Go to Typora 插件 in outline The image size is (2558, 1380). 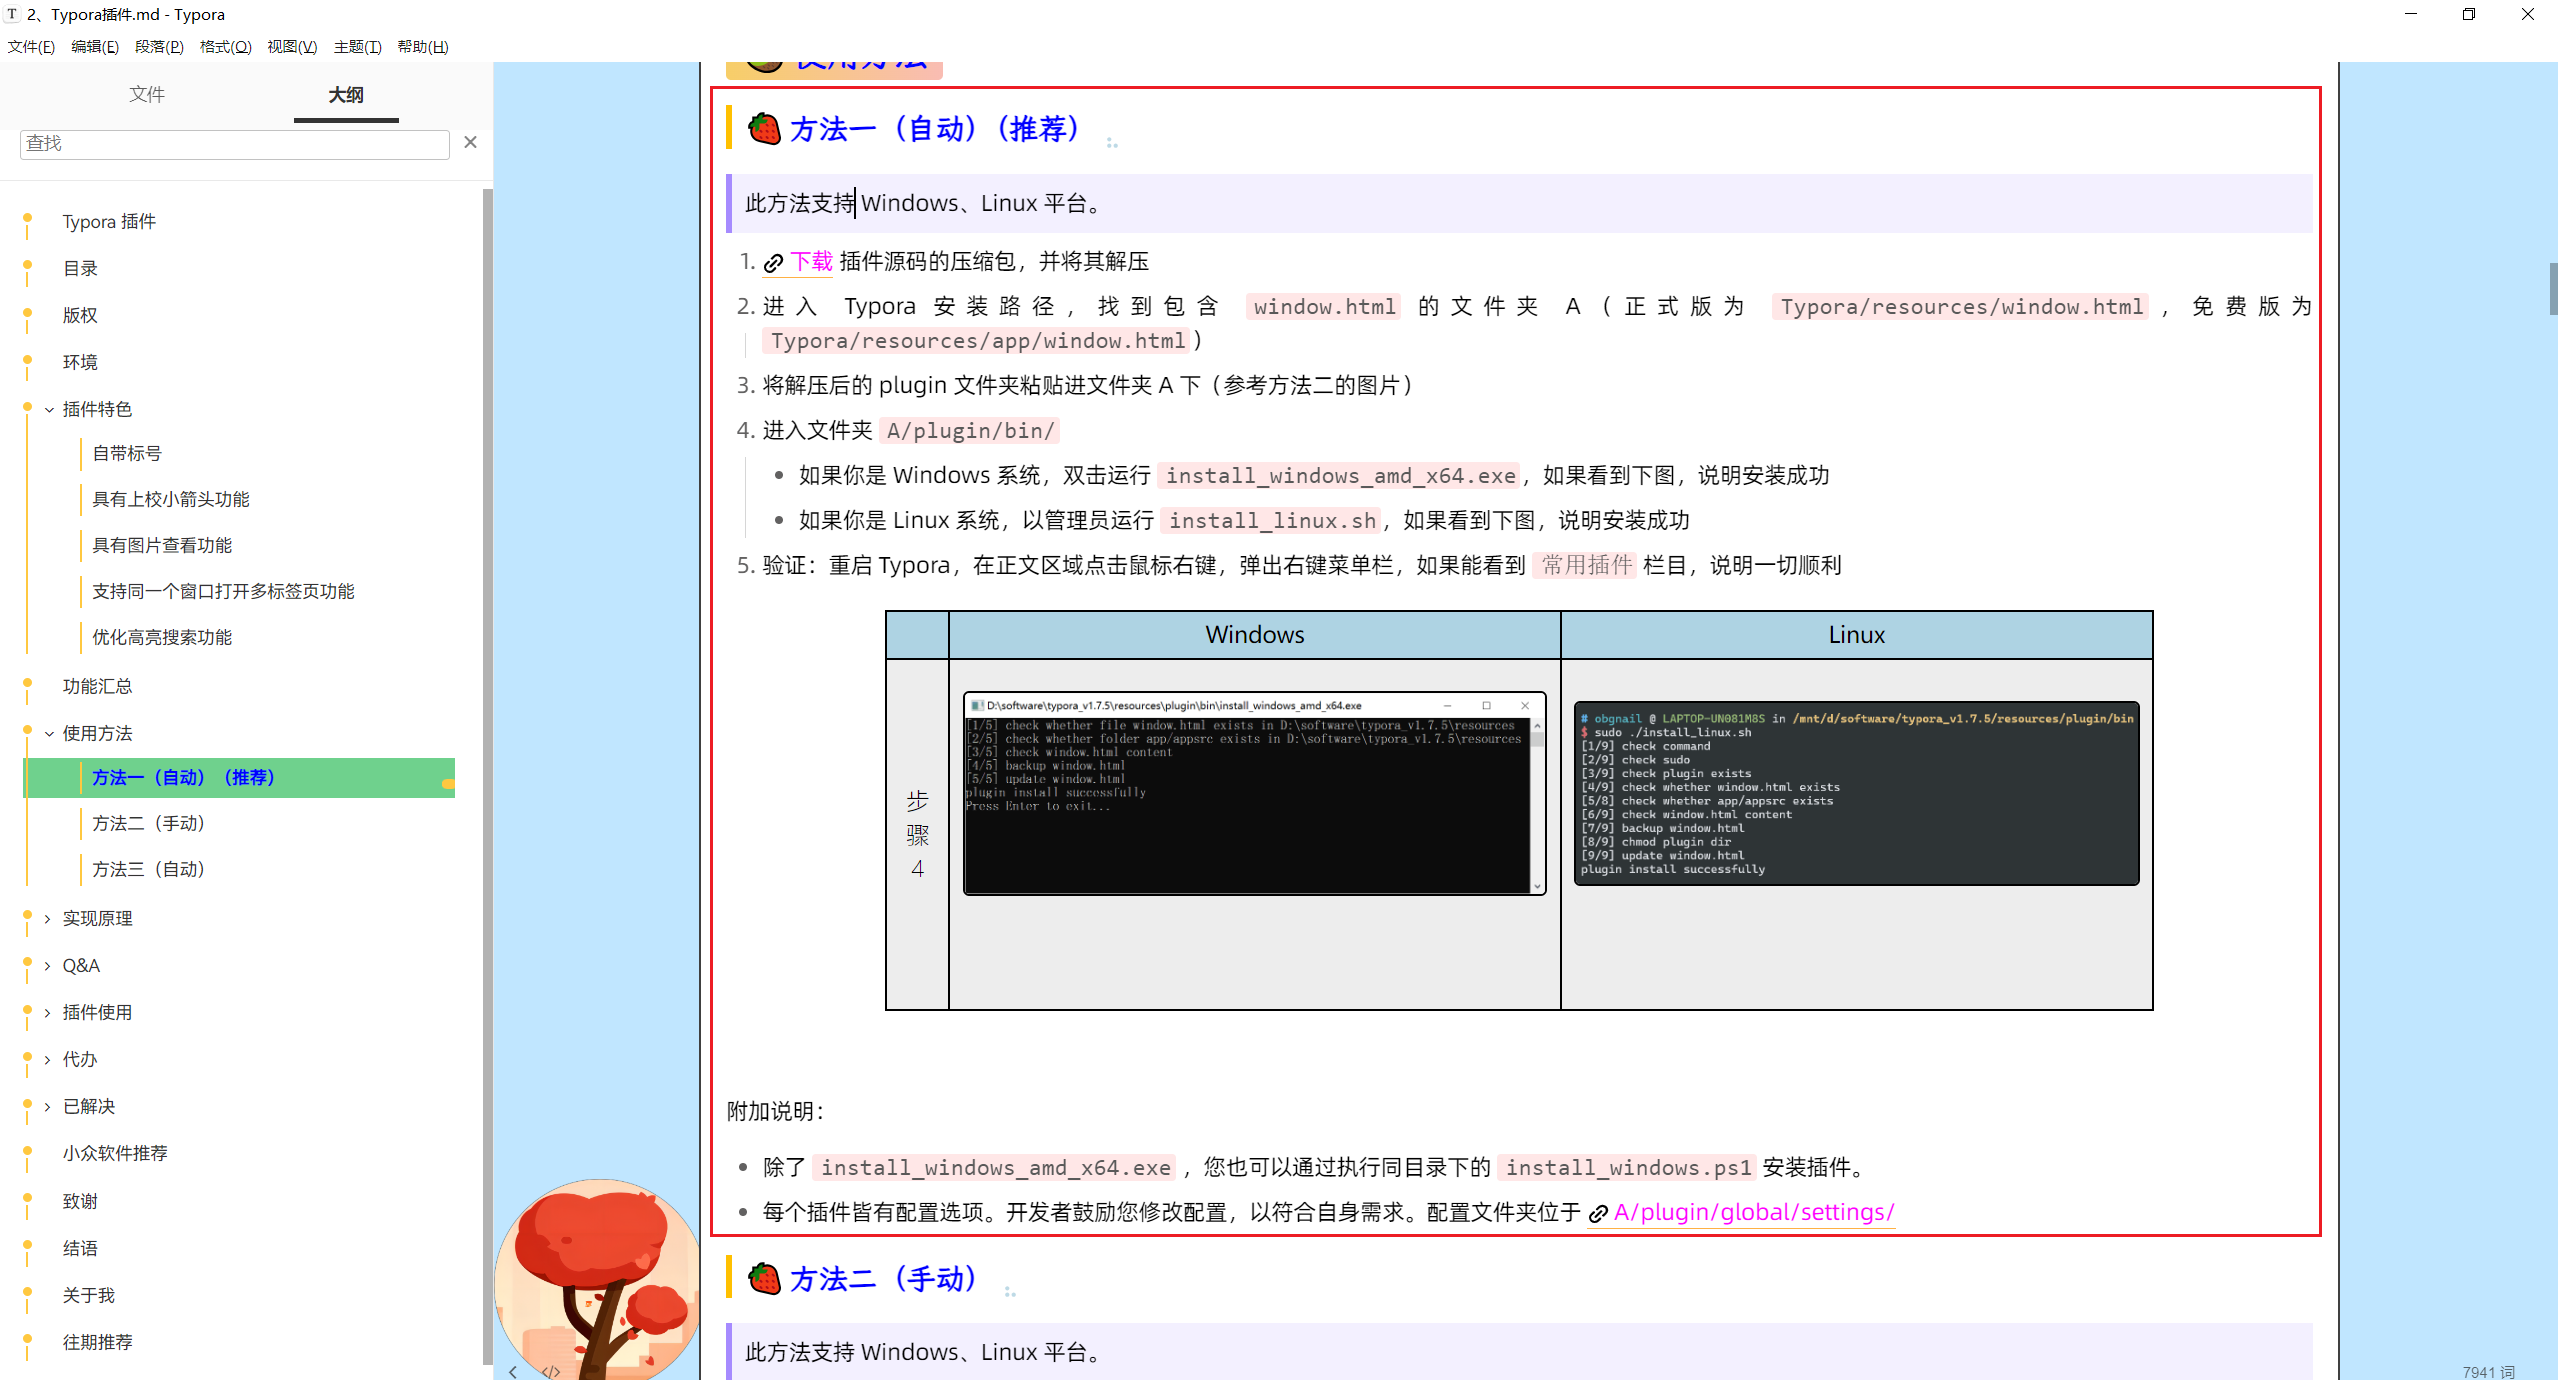(x=109, y=221)
